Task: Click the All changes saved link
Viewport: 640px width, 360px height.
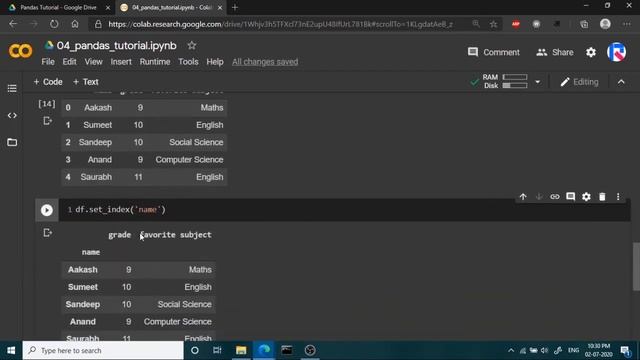Action: click(x=265, y=62)
